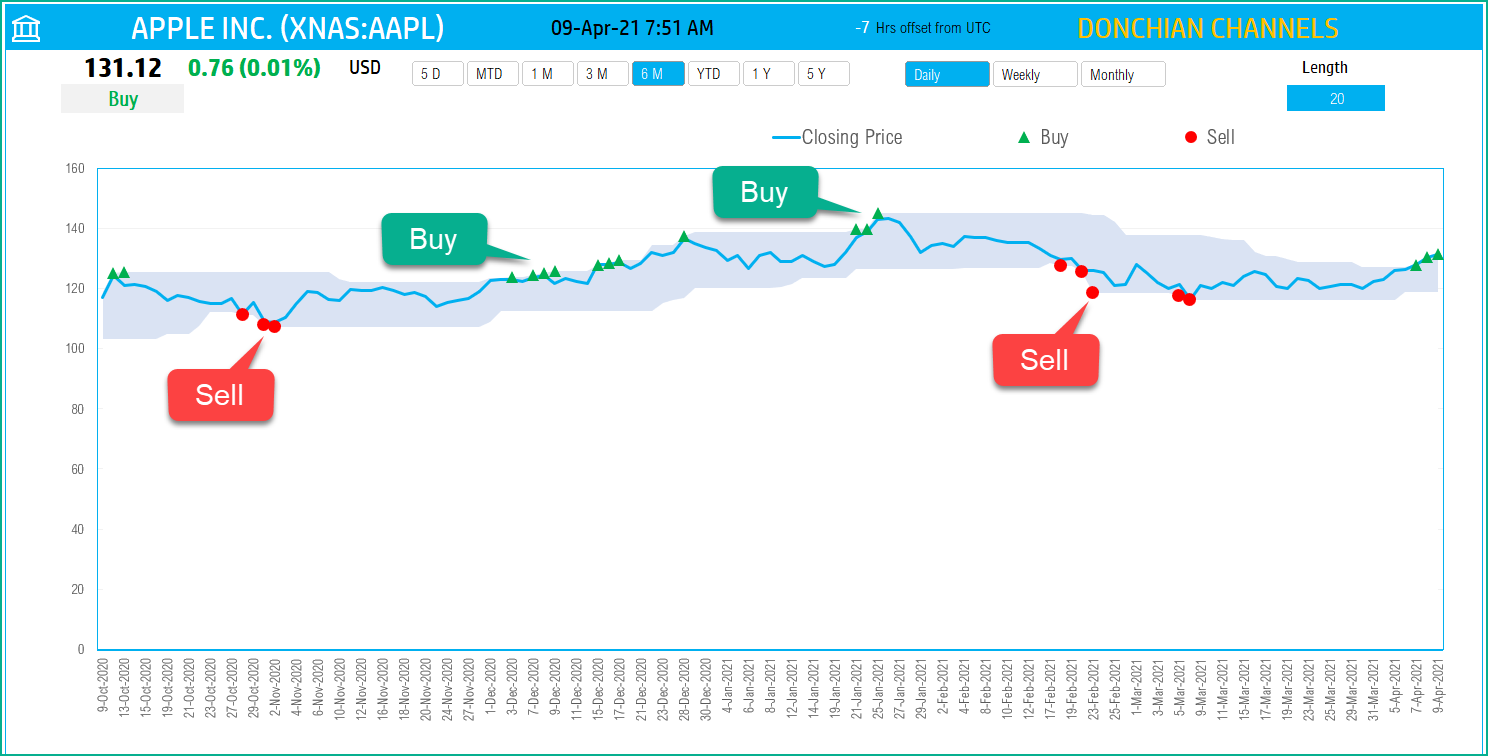
Task: Switch to YTD time range
Action: [x=714, y=74]
